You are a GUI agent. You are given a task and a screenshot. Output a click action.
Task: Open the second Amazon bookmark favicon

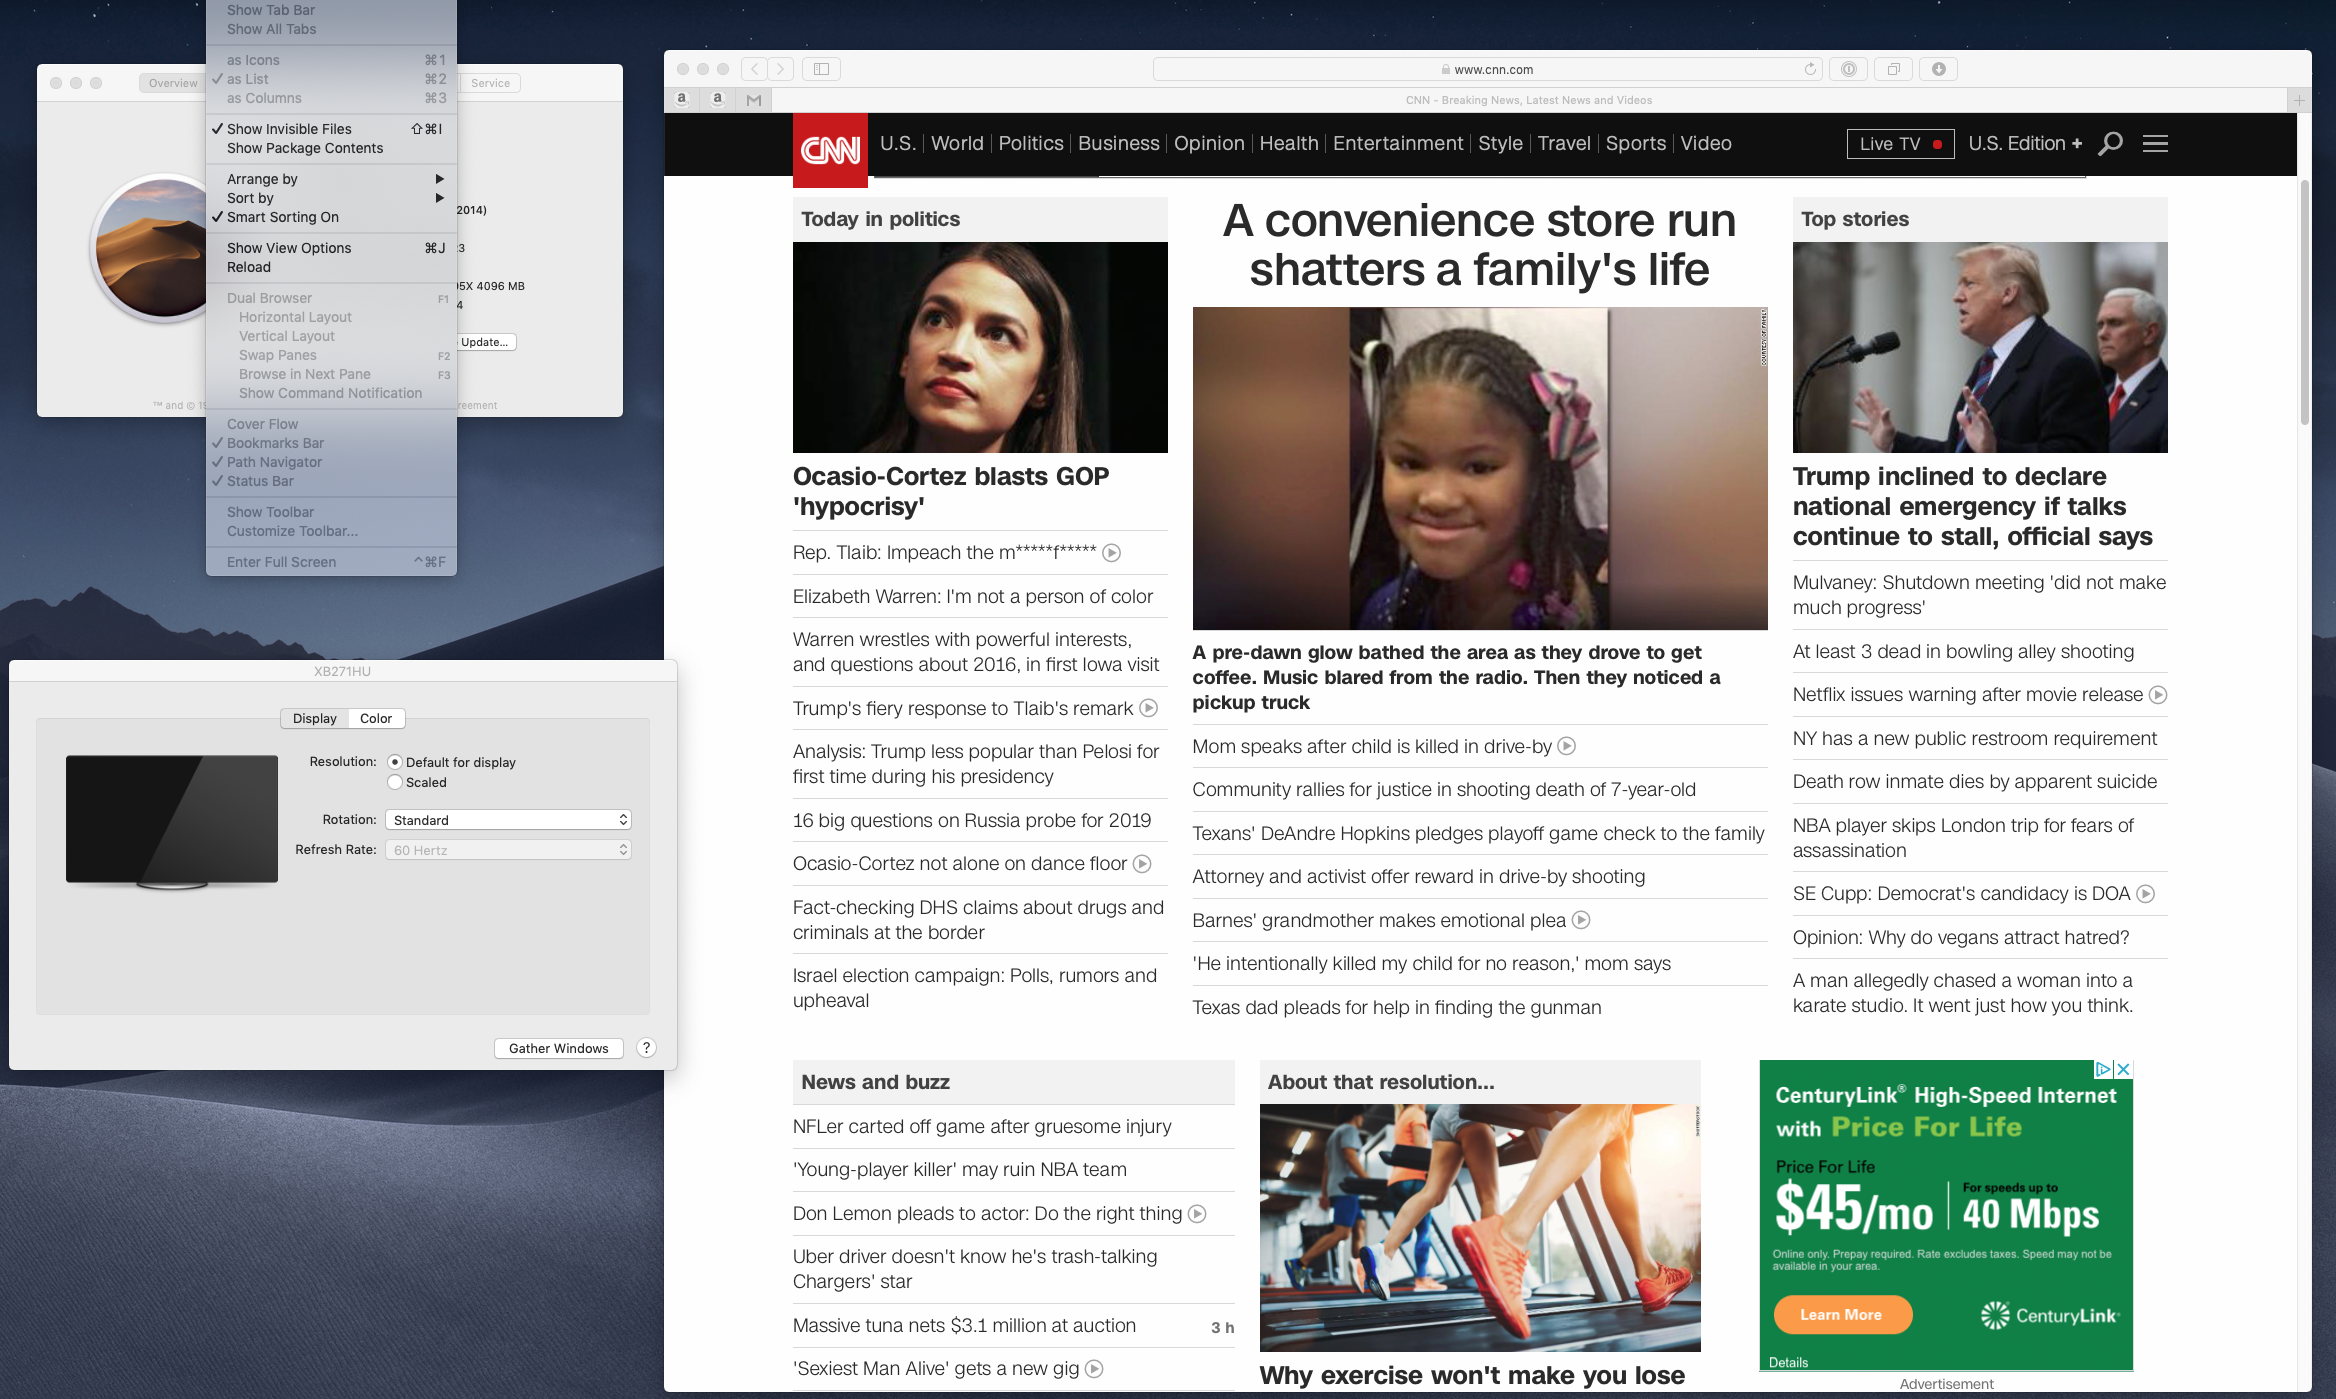click(717, 99)
